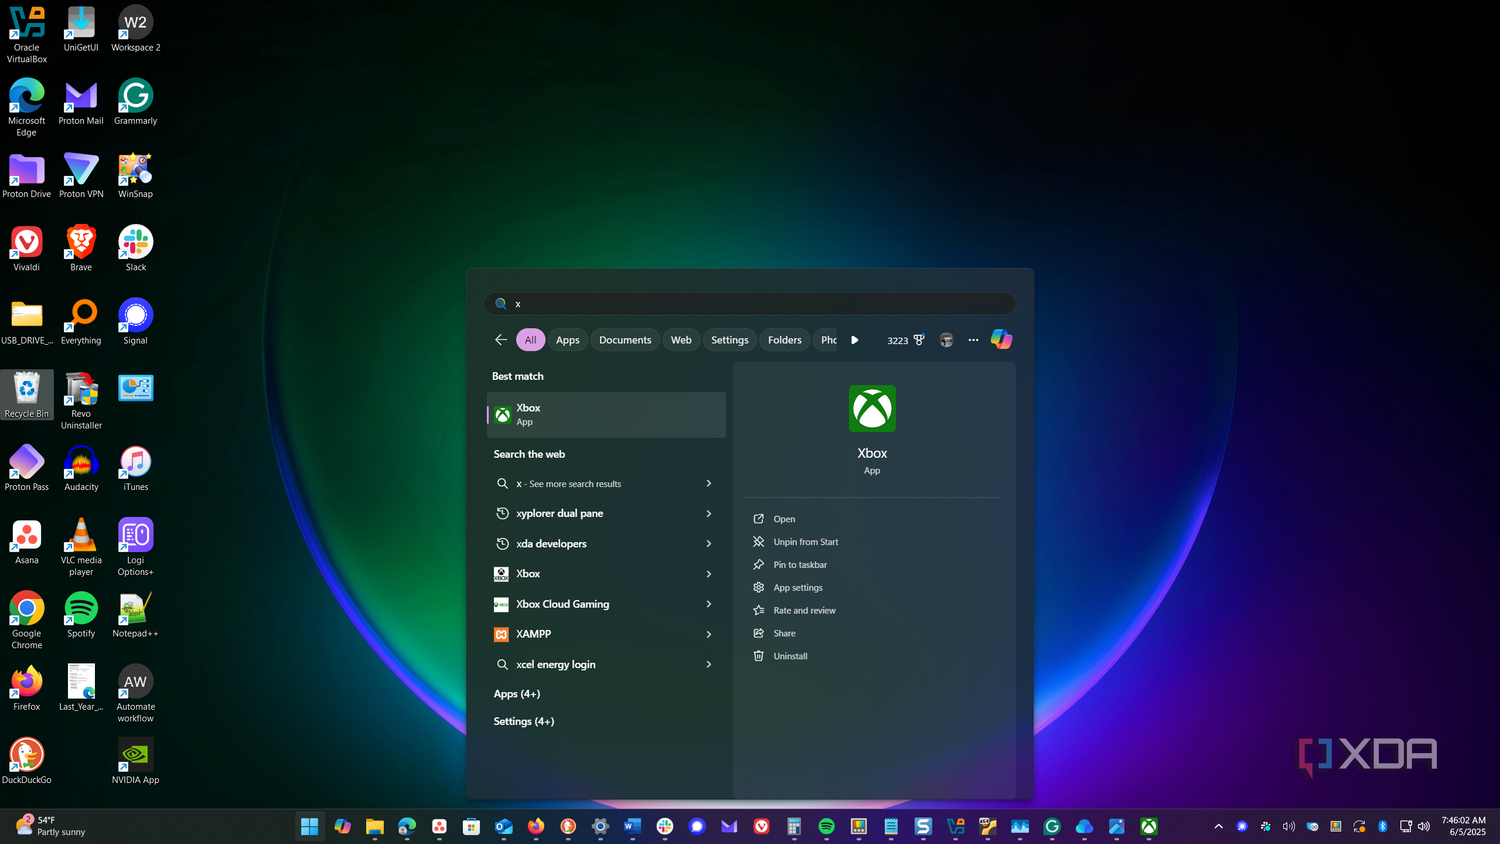This screenshot has height=844, width=1500.
Task: Expand the 'xcel energy login' chevron
Action: click(x=709, y=664)
